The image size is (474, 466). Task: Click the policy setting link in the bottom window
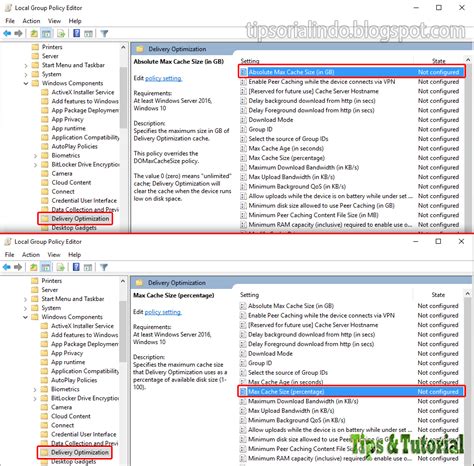click(x=163, y=312)
